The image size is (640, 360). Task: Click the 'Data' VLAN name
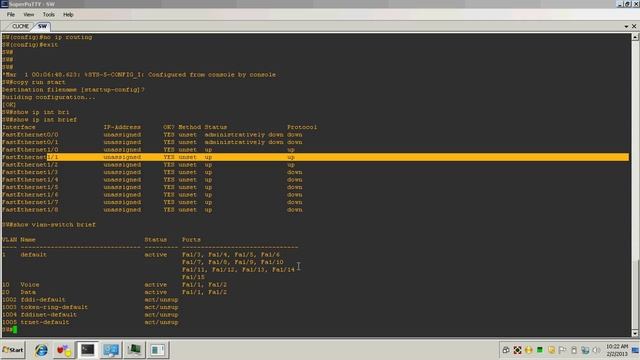[28, 292]
